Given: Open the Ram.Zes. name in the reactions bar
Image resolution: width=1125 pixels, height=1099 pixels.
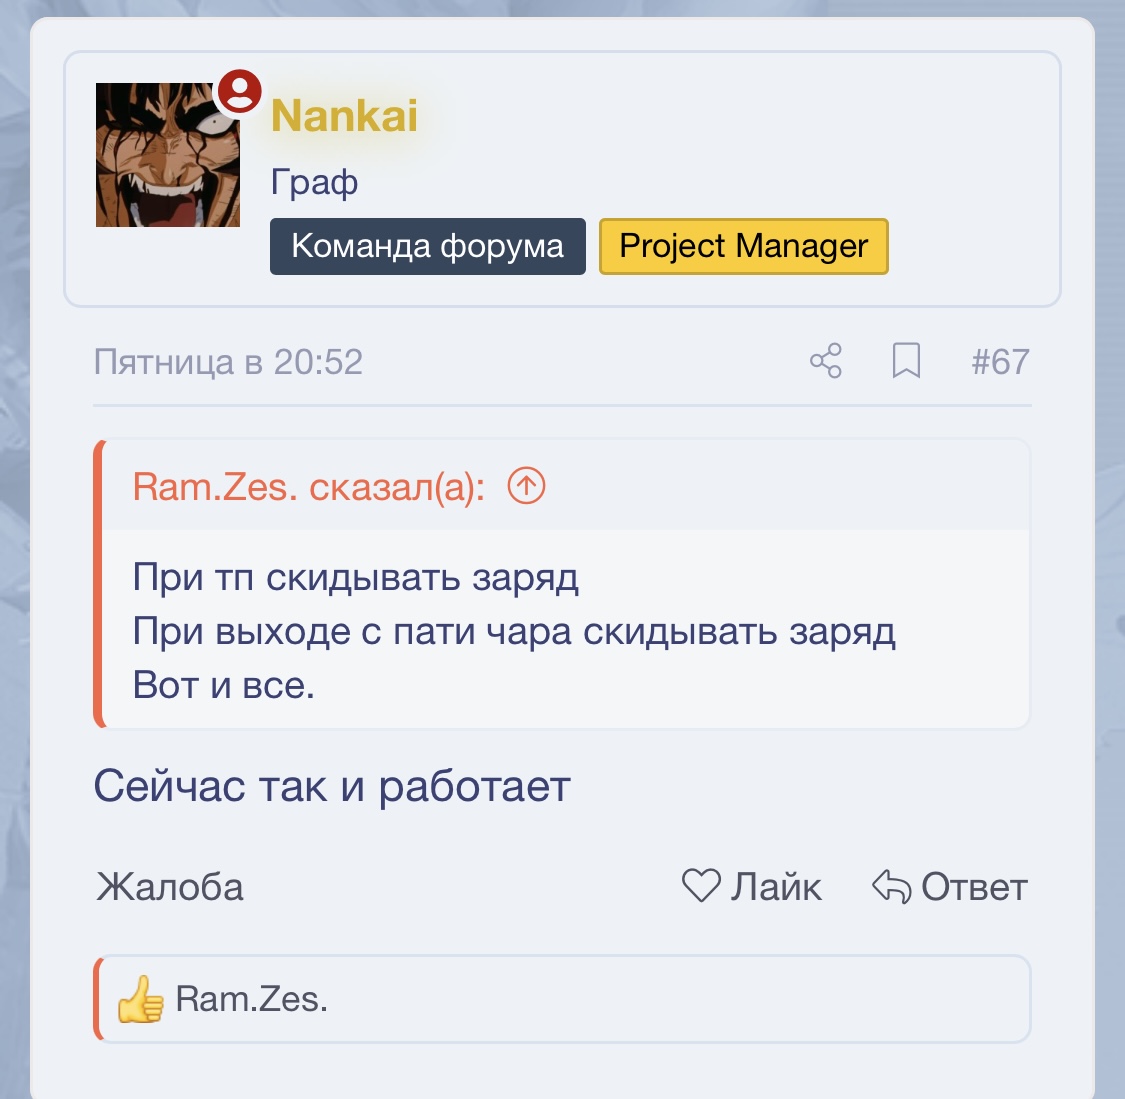Looking at the screenshot, I should tap(252, 999).
